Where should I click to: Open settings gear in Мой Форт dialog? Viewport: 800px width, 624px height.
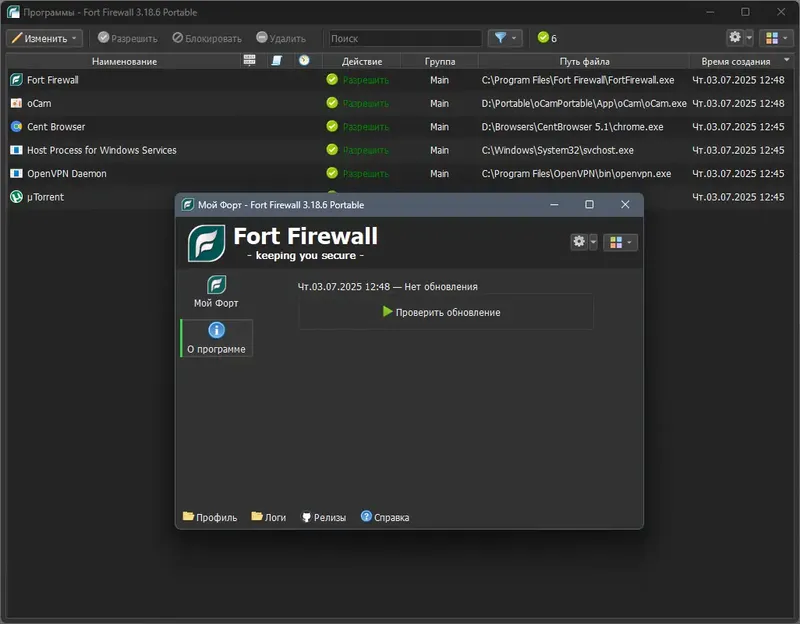tap(579, 241)
